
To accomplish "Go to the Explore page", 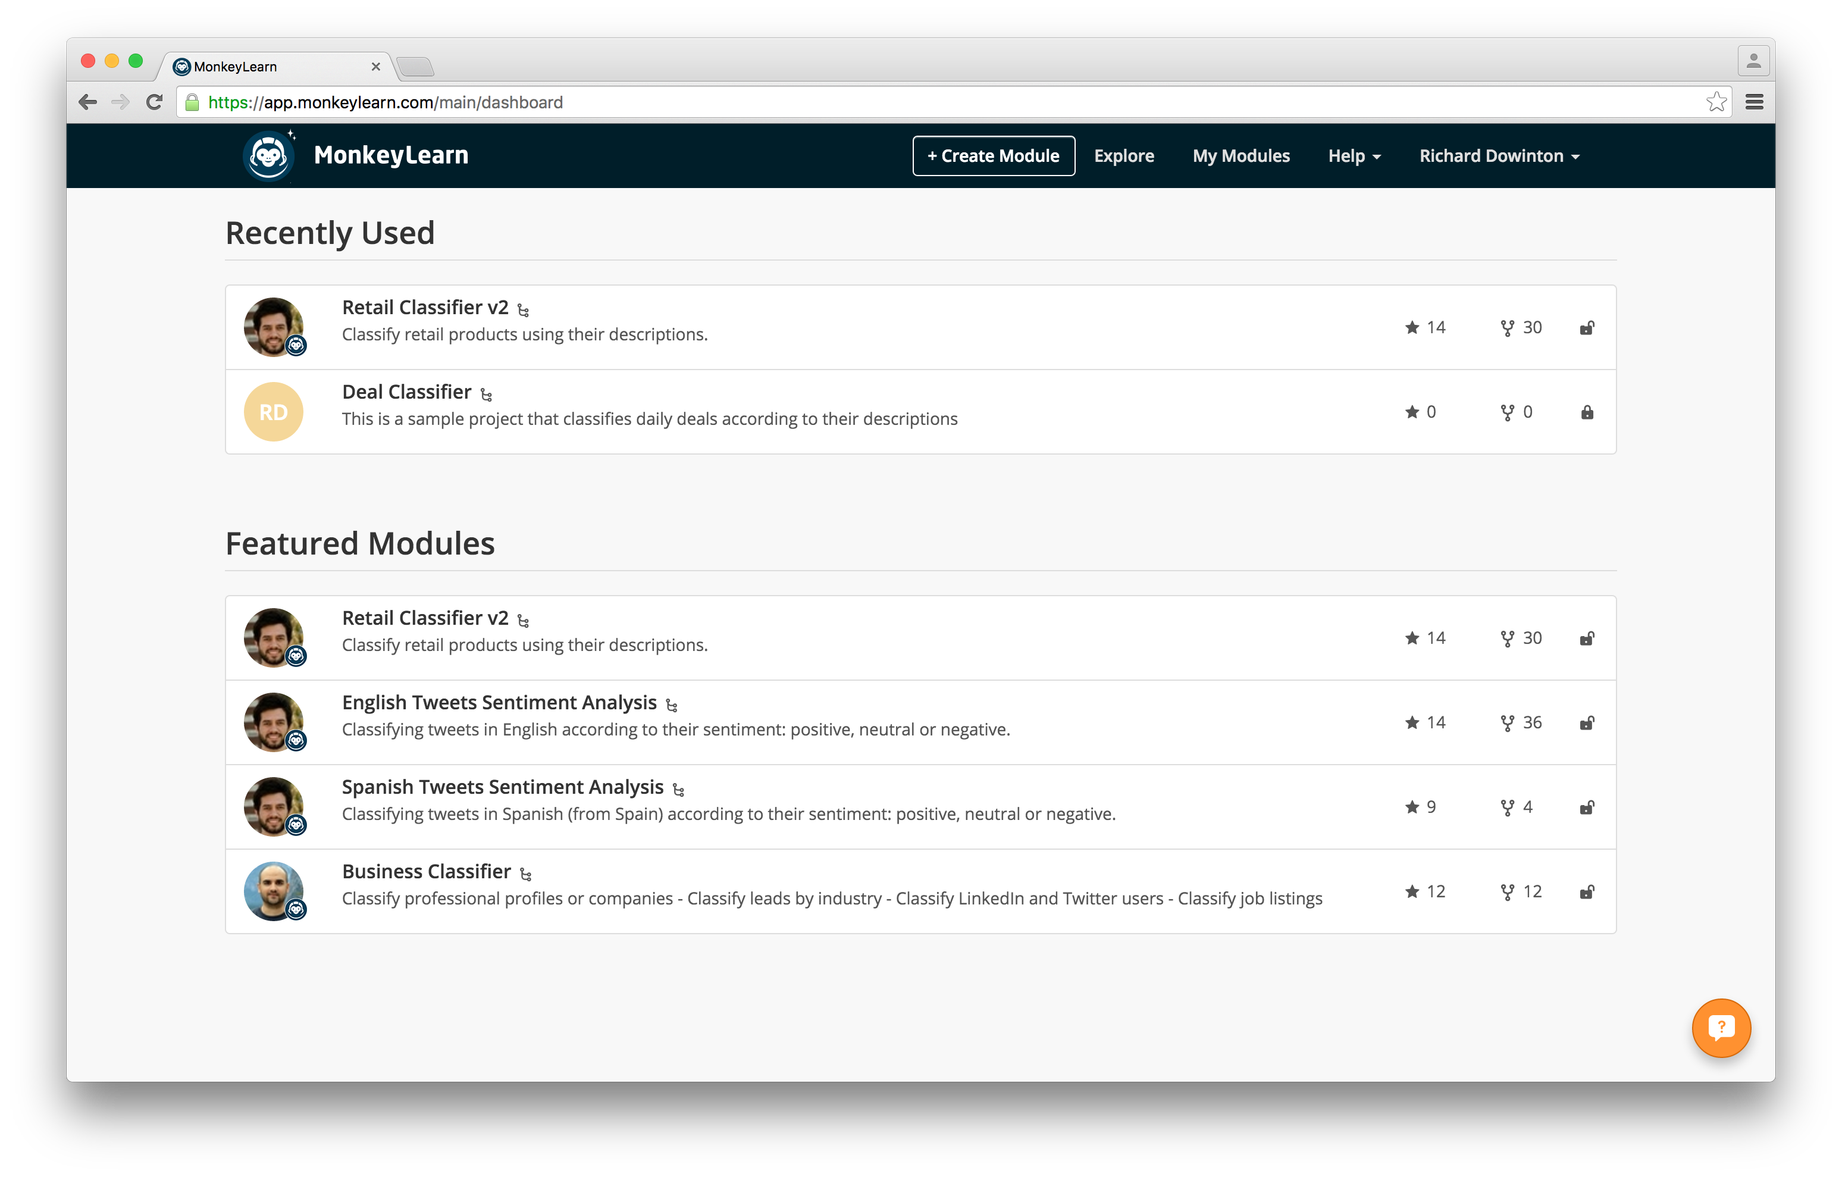I will [1124, 156].
